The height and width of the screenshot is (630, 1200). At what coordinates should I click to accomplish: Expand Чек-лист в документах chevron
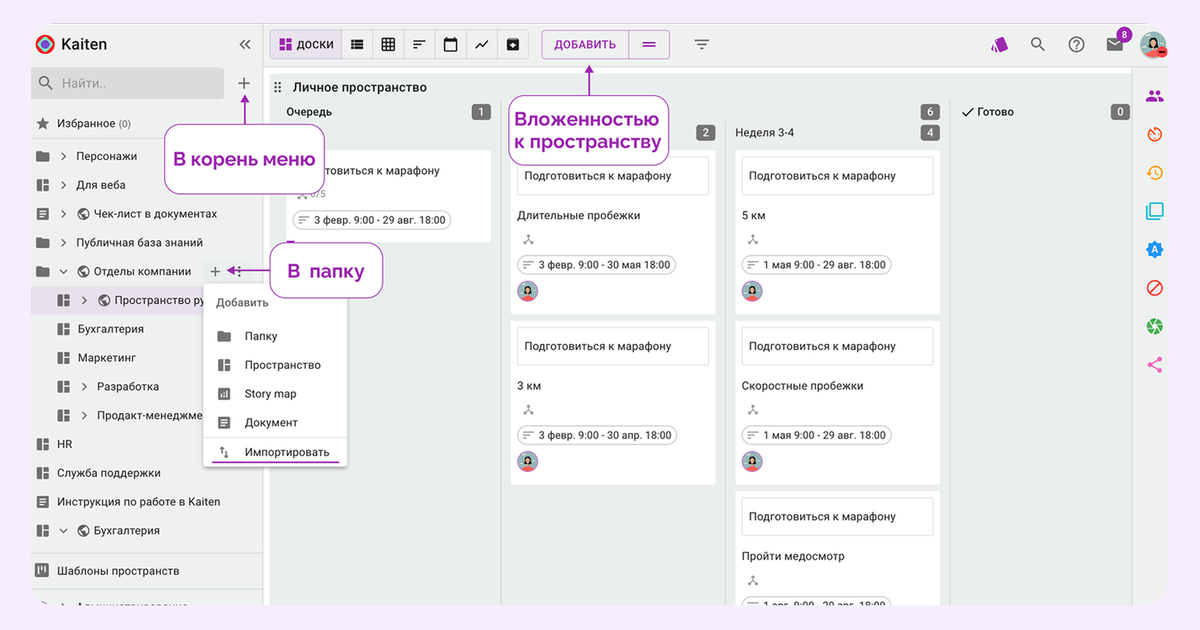[x=63, y=214]
